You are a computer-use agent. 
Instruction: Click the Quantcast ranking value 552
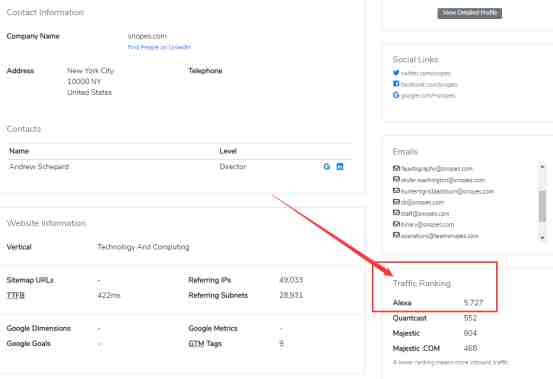(x=470, y=318)
